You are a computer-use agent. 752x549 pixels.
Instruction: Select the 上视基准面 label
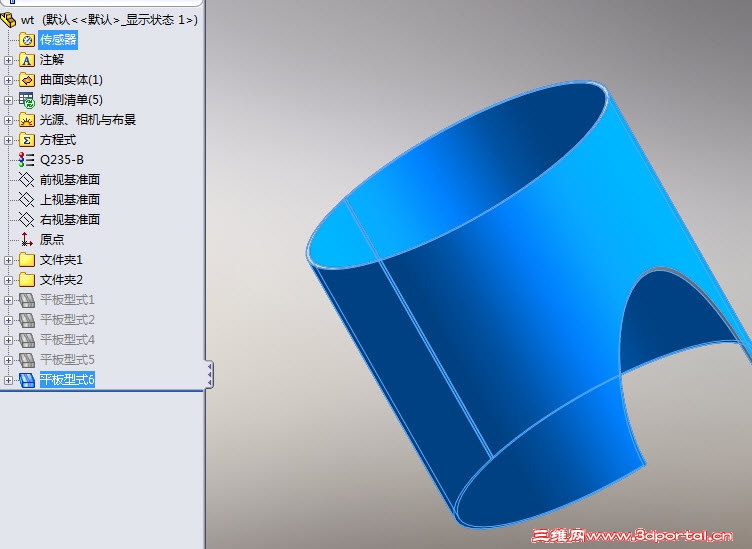point(70,199)
